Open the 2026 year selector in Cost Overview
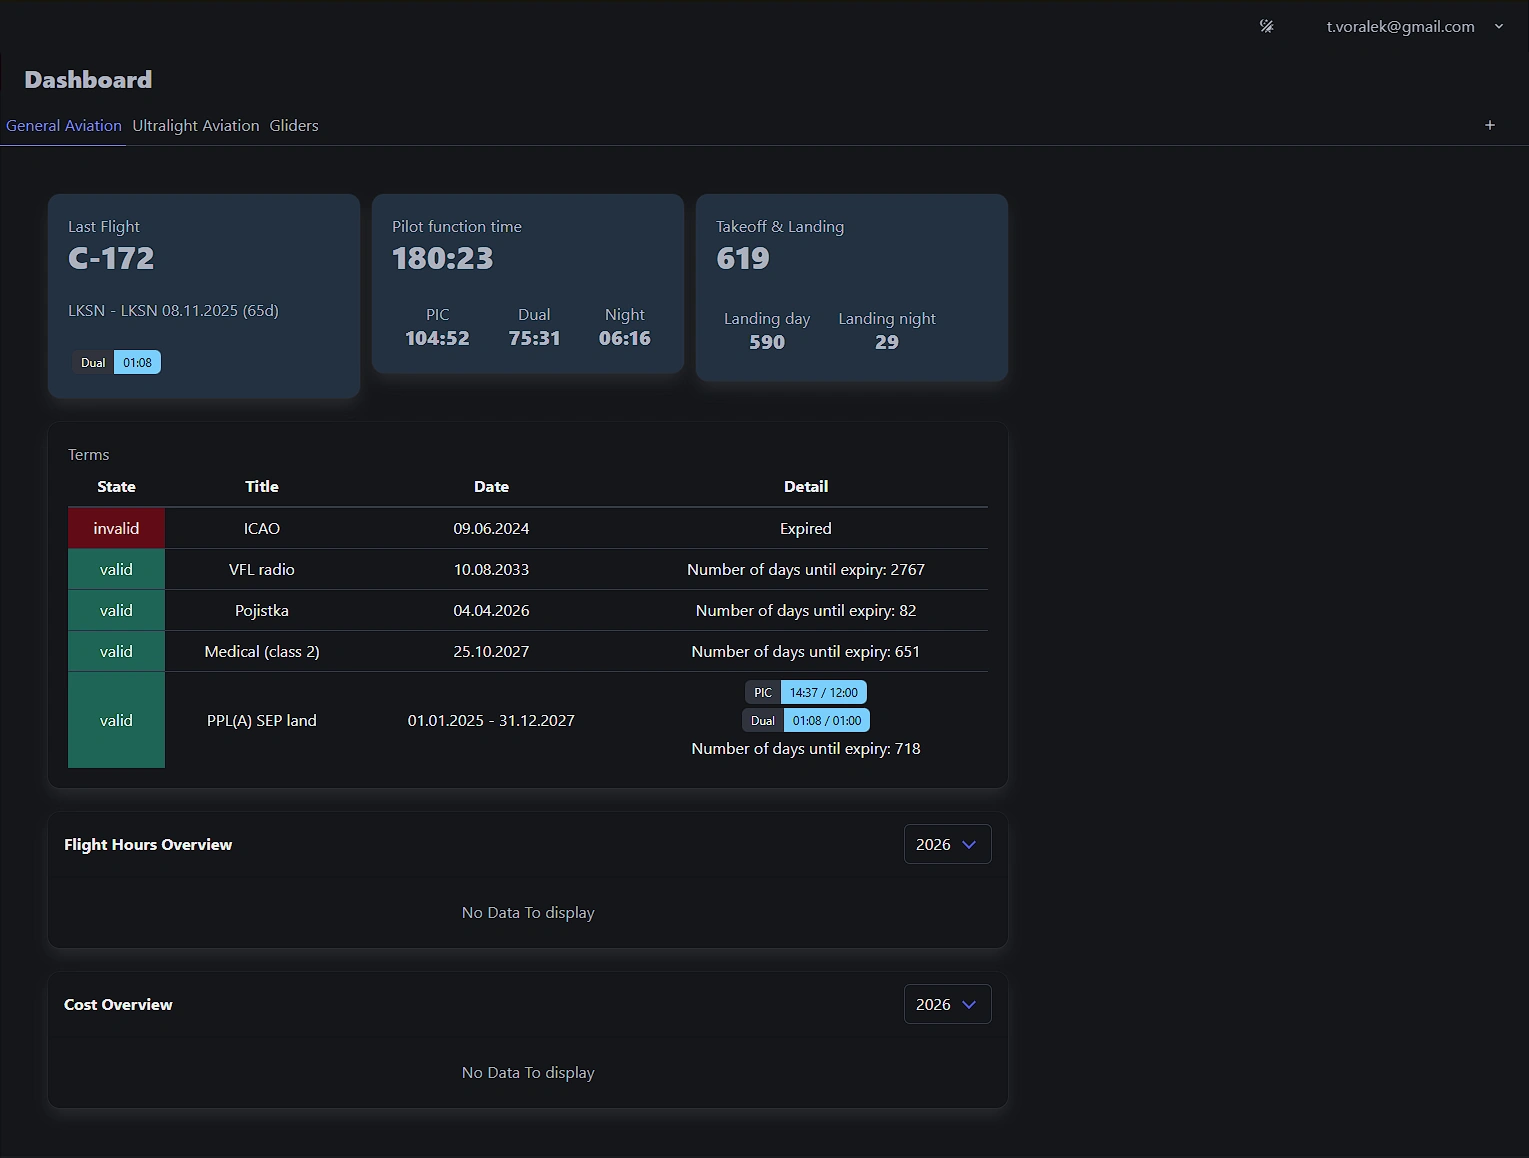Screen dimensions: 1529x1158 (946, 1004)
